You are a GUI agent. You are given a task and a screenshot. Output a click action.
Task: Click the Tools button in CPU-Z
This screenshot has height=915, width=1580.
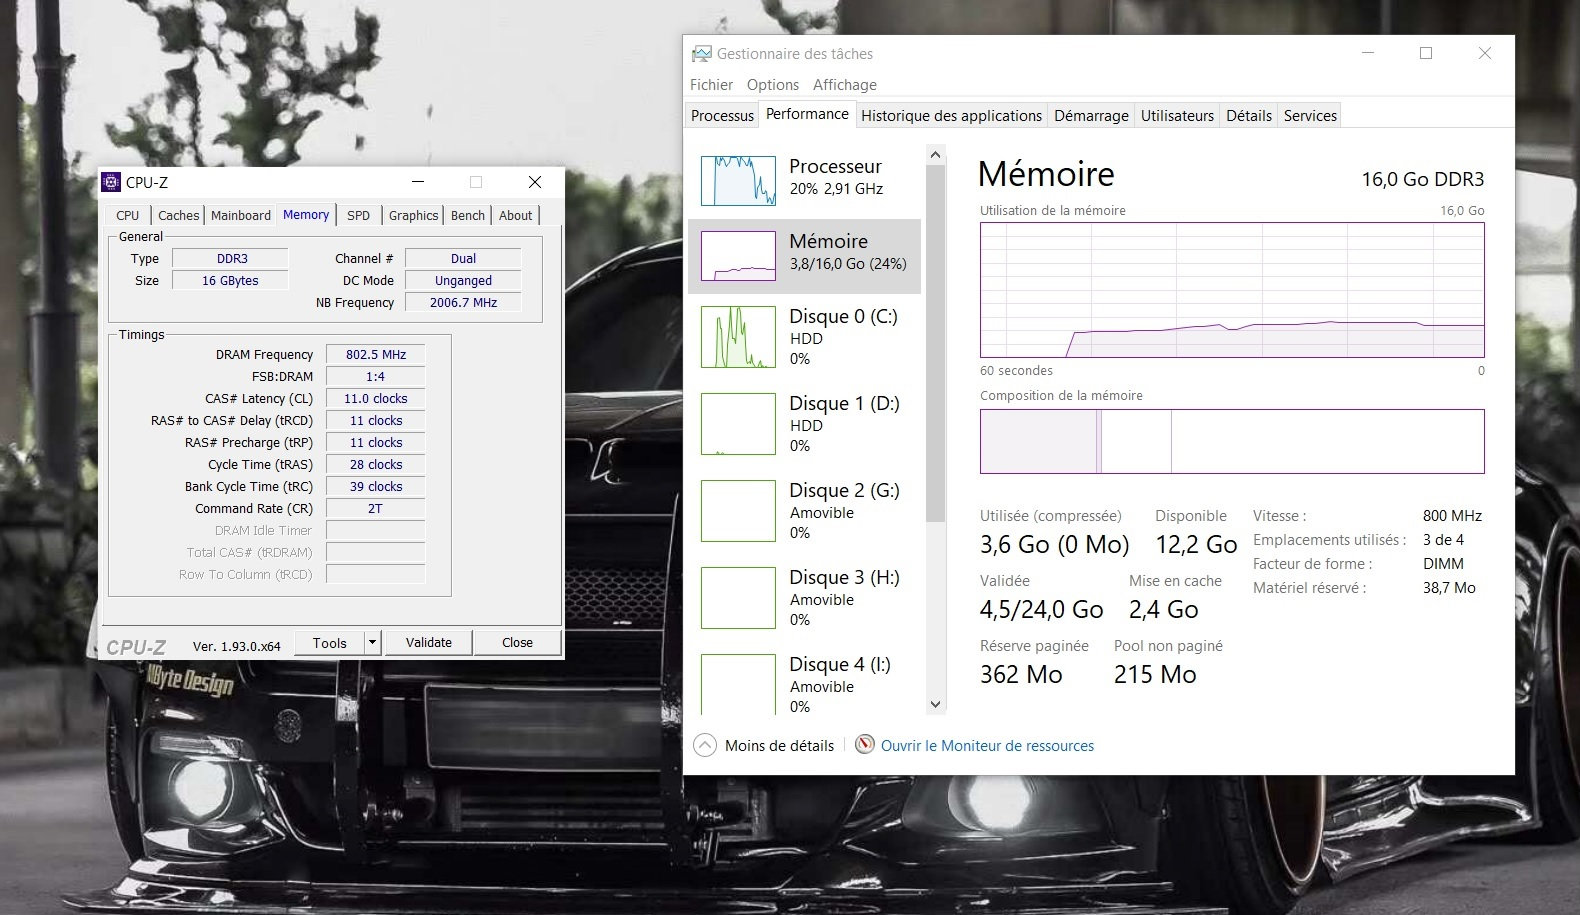(329, 642)
